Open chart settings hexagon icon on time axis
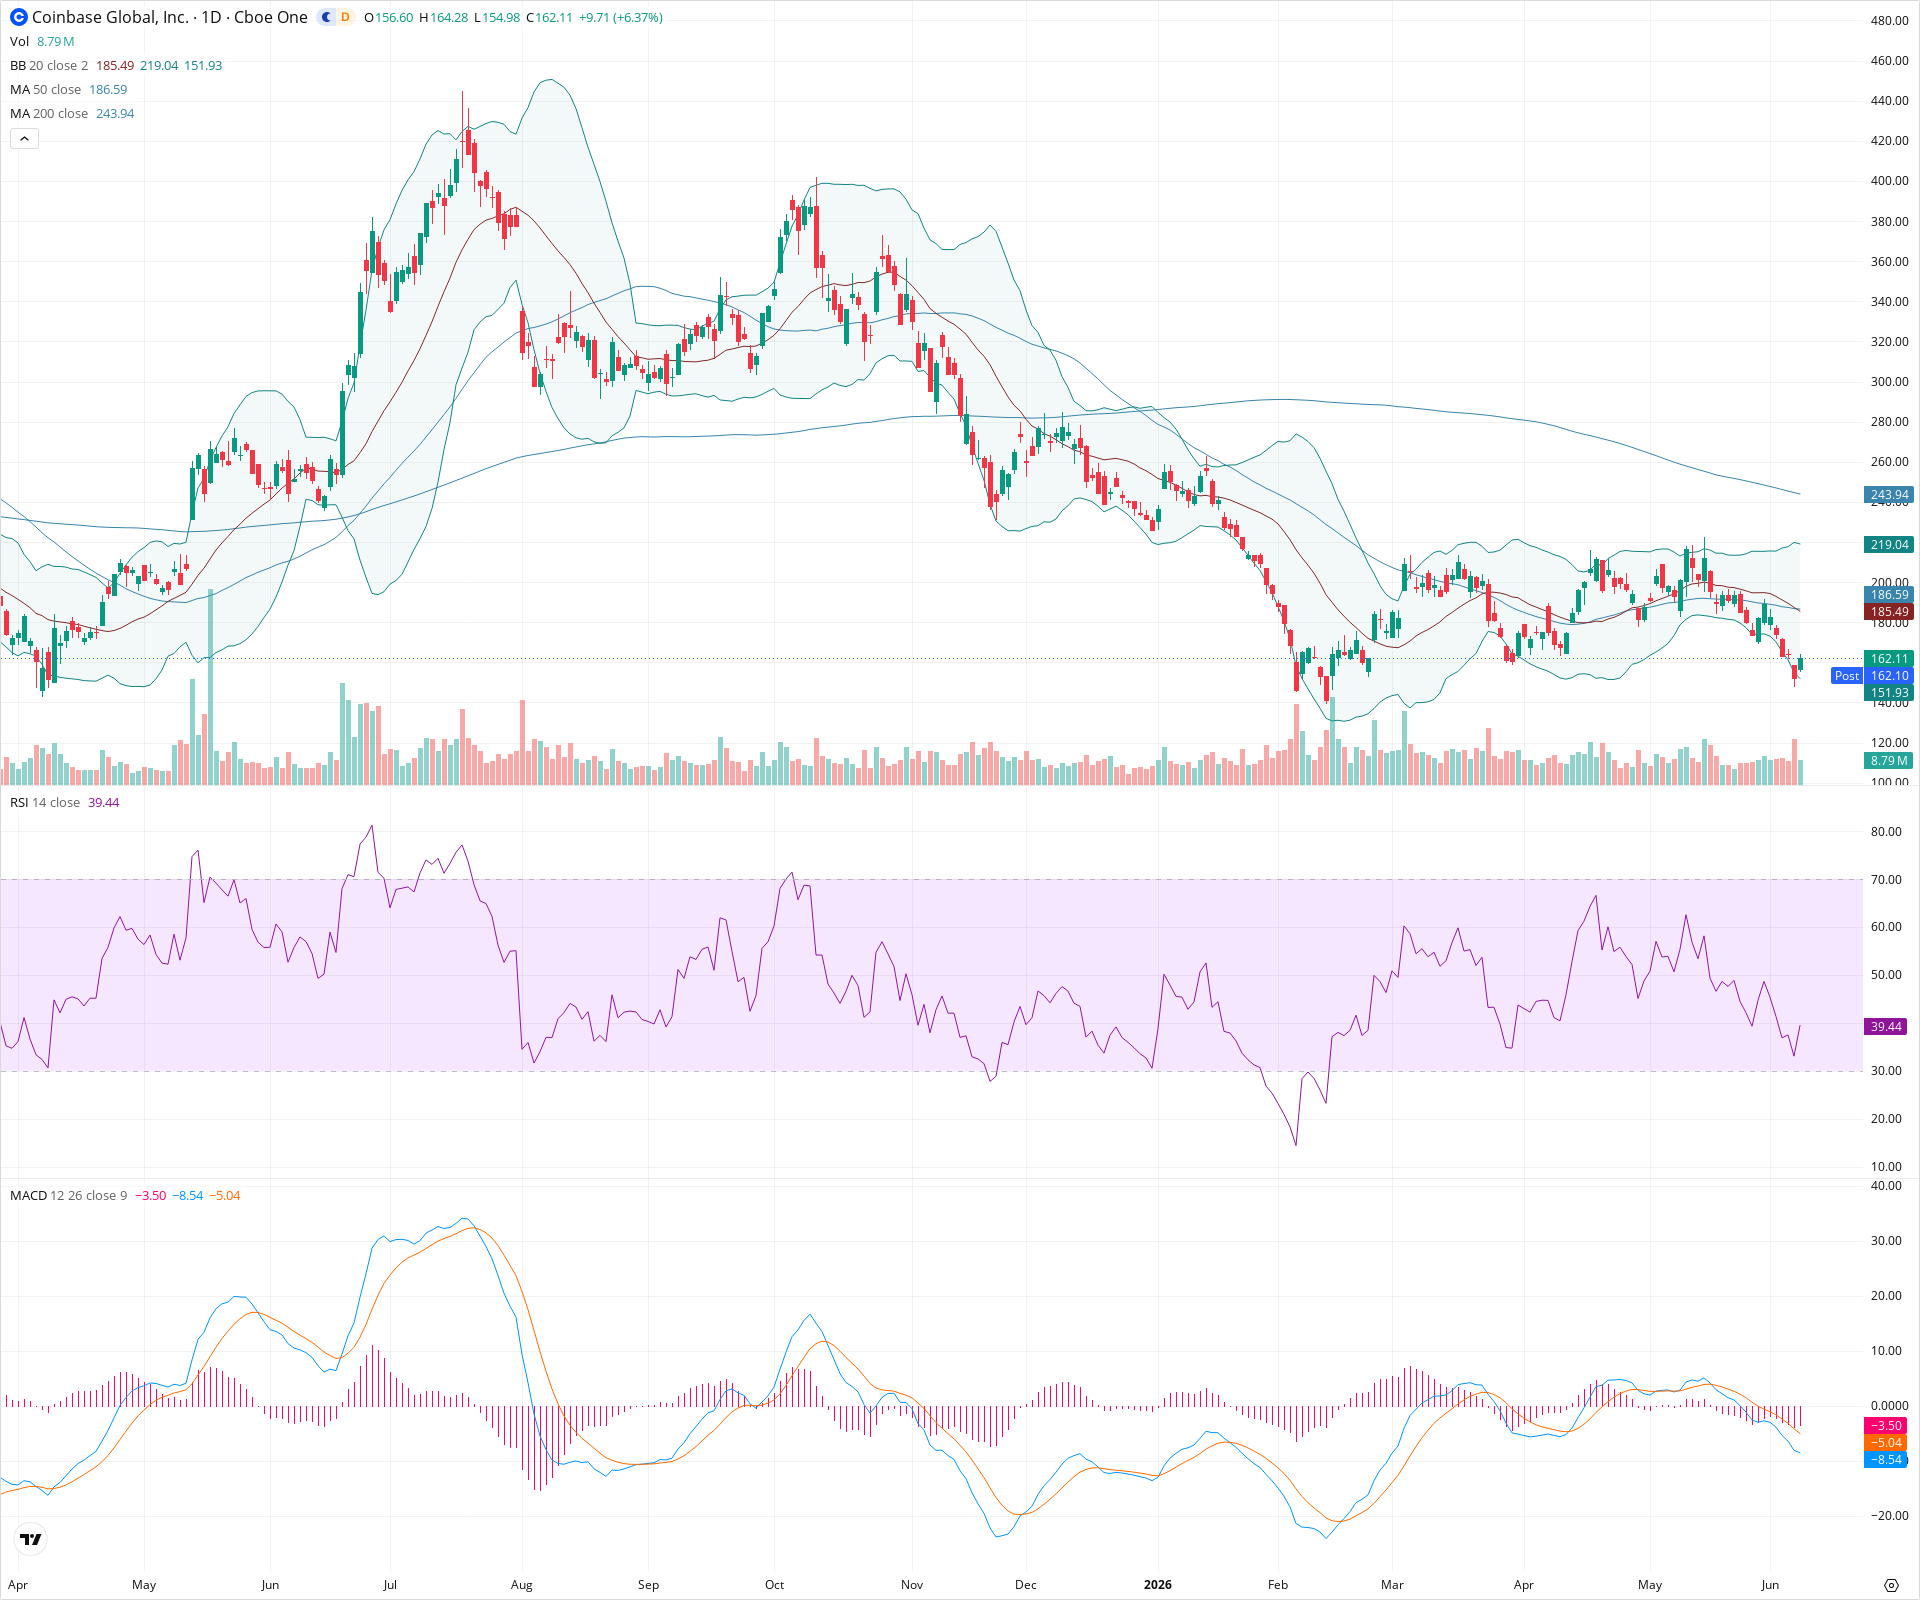This screenshot has width=1920, height=1600. point(1891,1585)
